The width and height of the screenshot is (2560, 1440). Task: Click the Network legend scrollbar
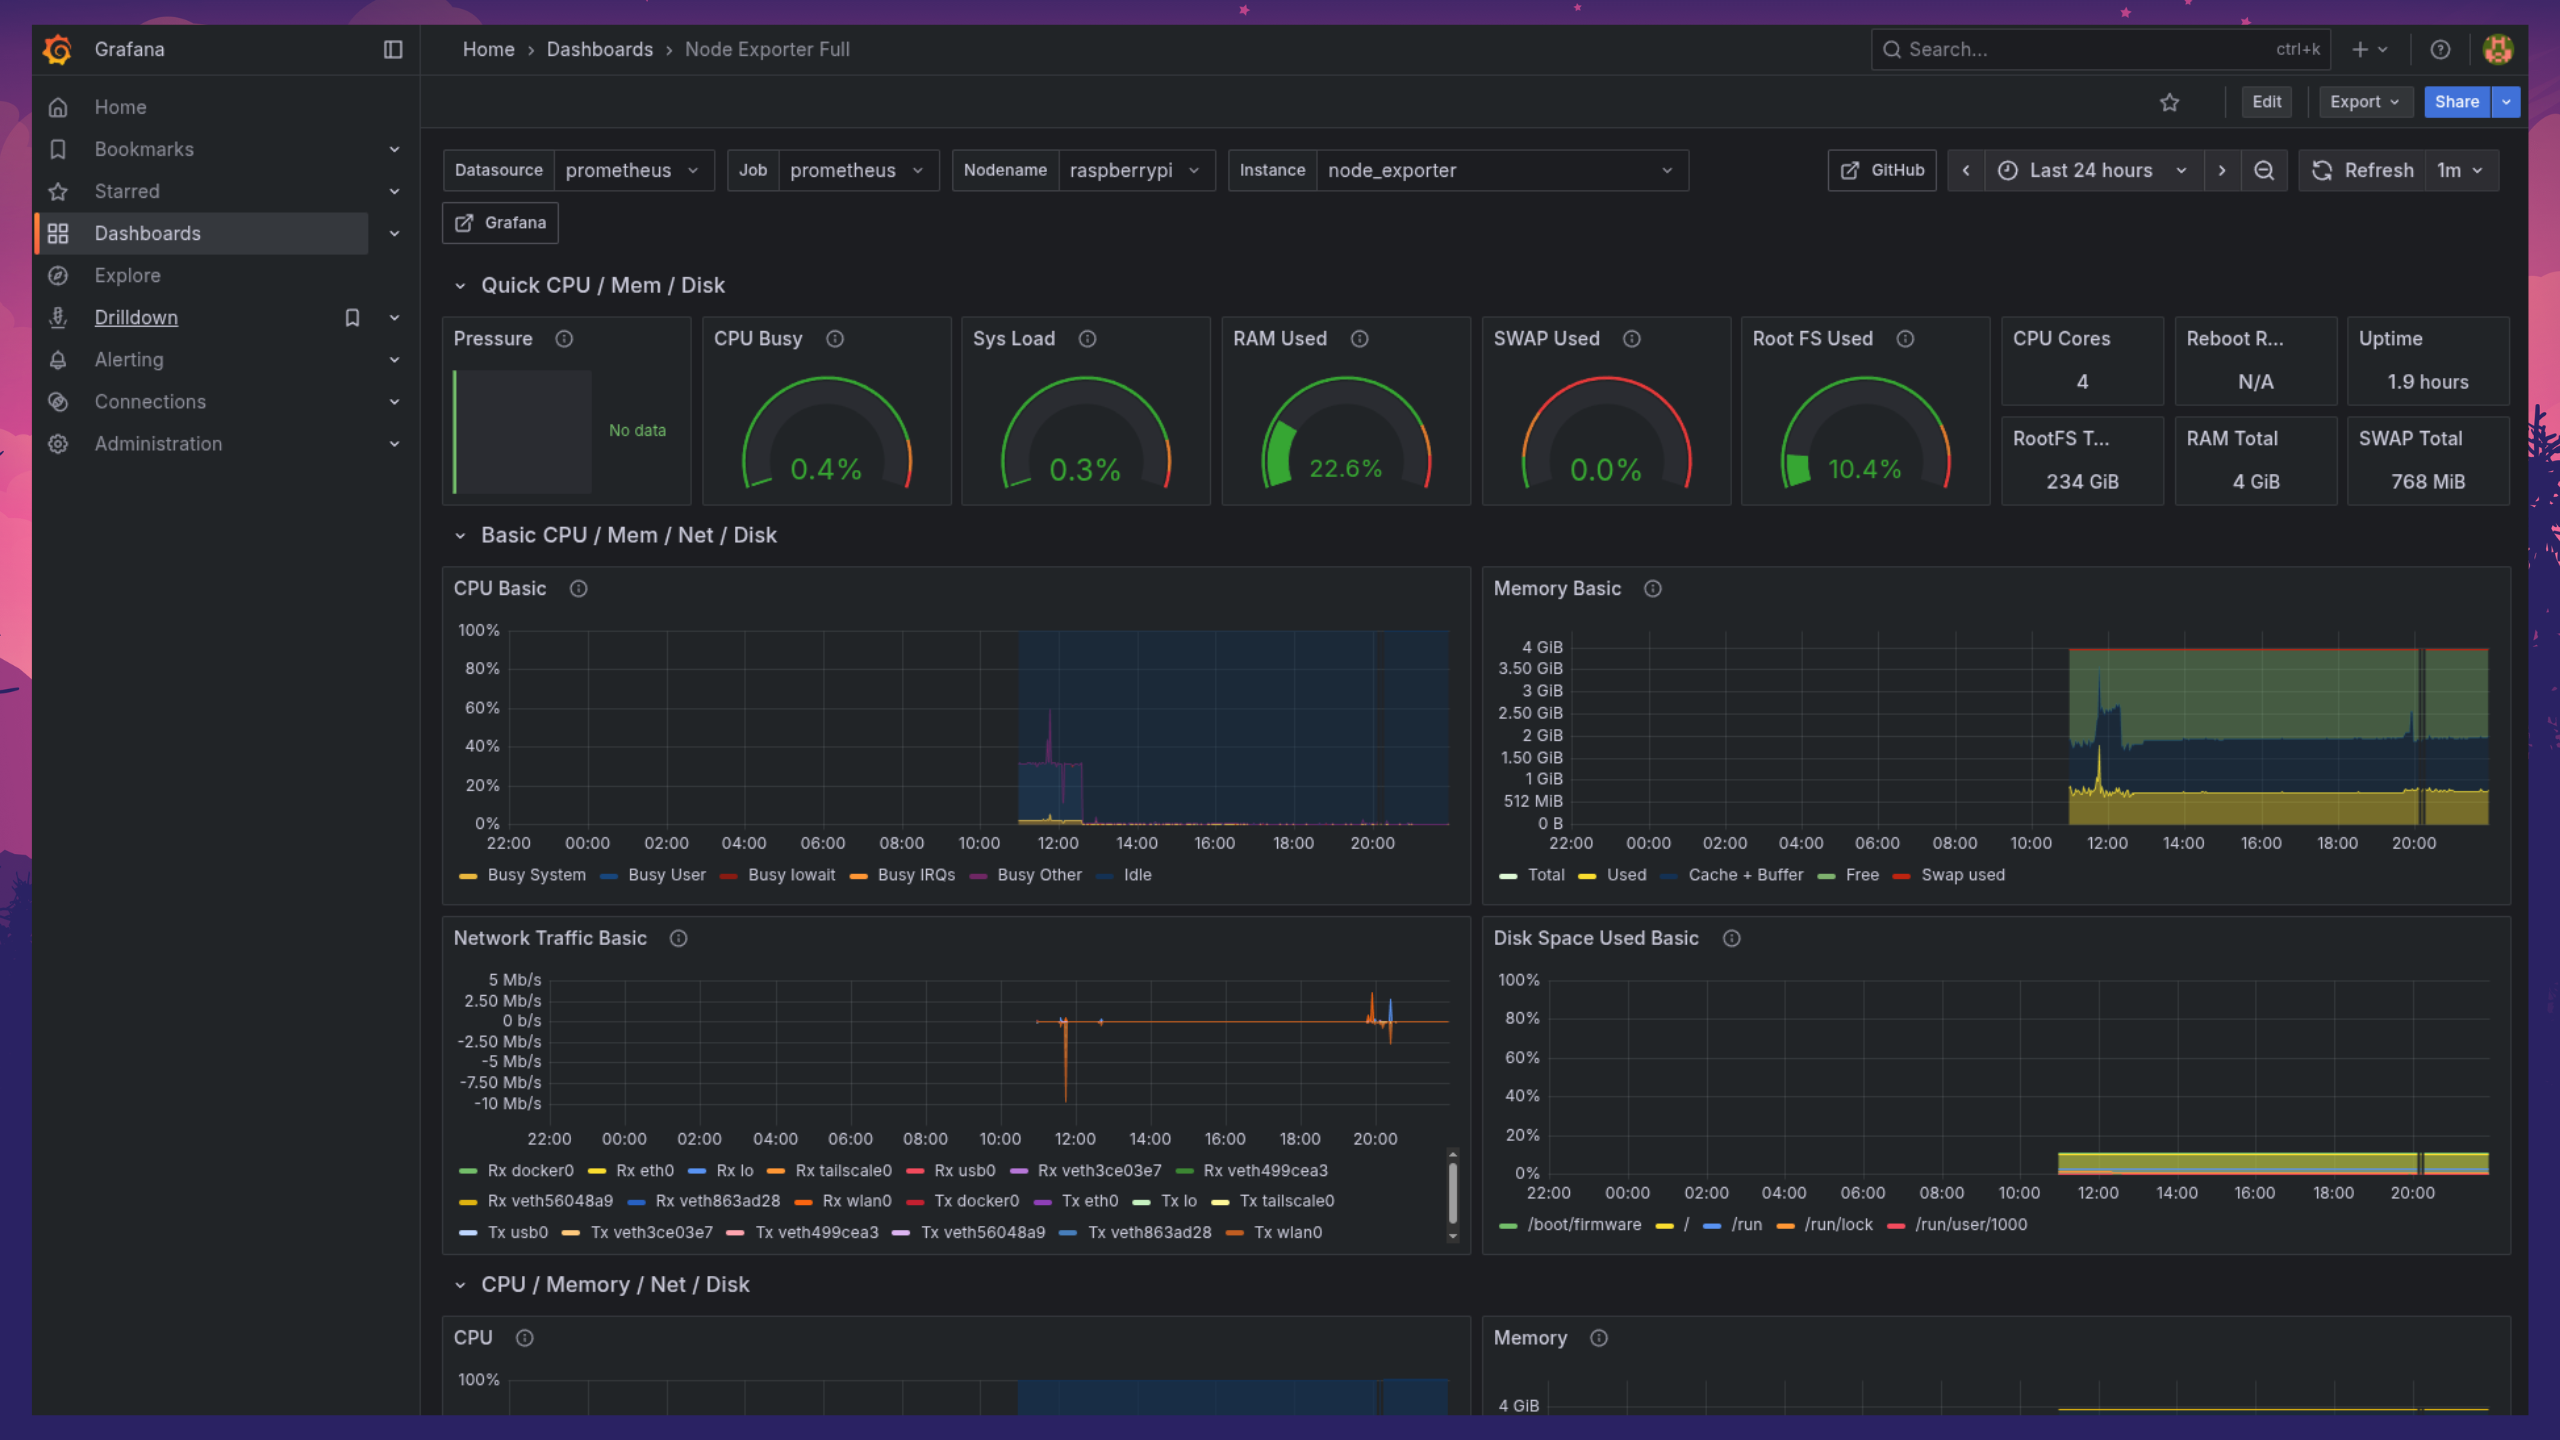point(1452,1194)
